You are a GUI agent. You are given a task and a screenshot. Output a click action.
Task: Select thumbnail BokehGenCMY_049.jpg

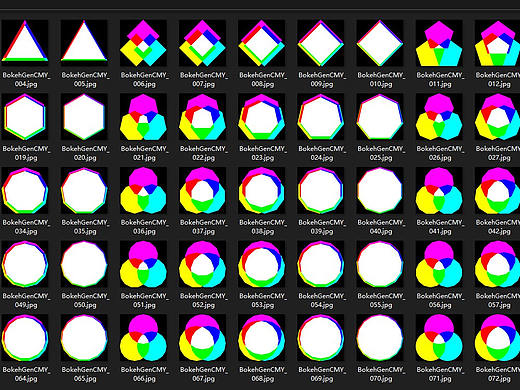pos(25,264)
